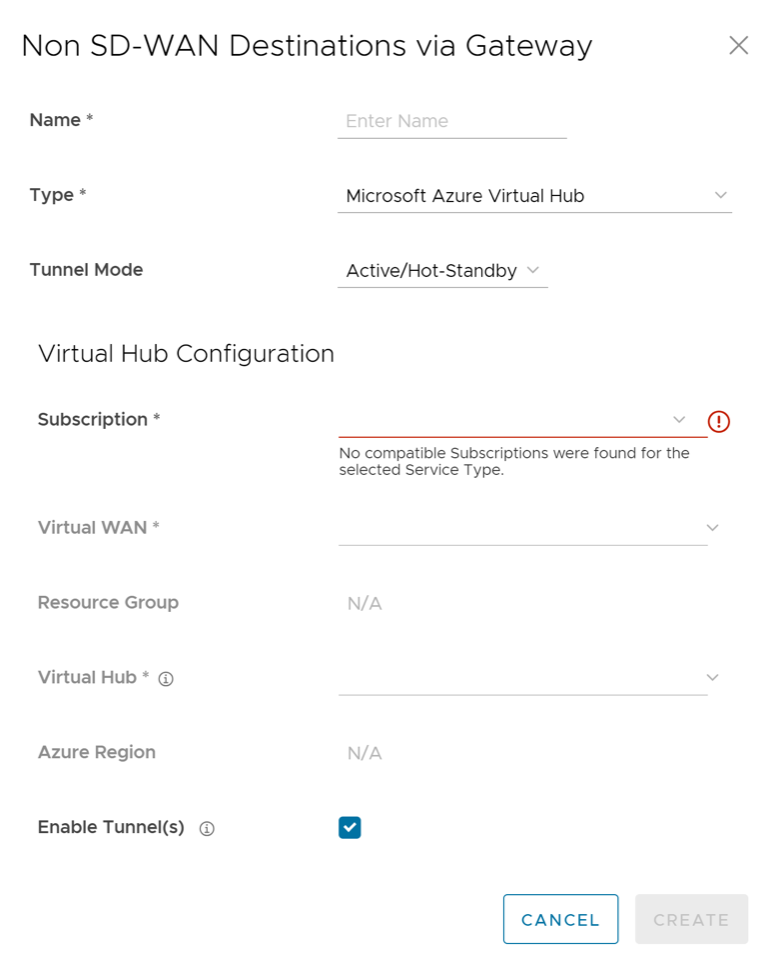Open the Virtual Hub dropdown list
The width and height of the screenshot is (769, 972).
[522, 678]
